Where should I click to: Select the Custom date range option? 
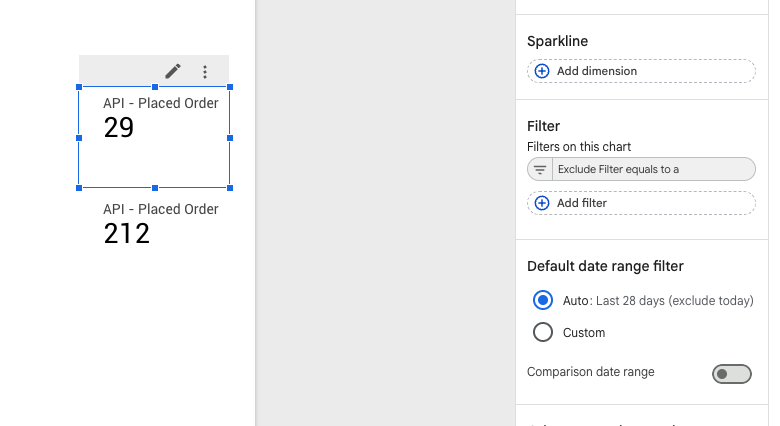(x=543, y=332)
